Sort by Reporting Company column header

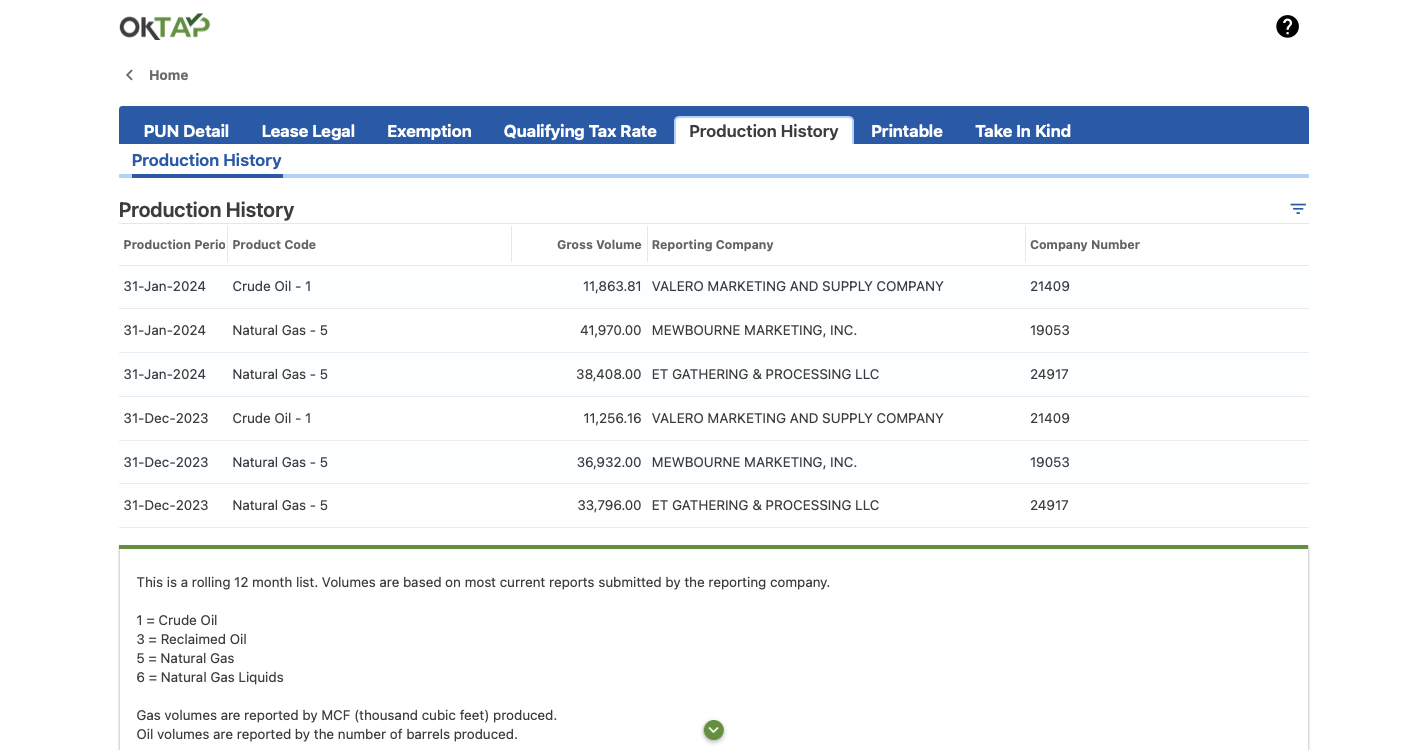click(712, 245)
